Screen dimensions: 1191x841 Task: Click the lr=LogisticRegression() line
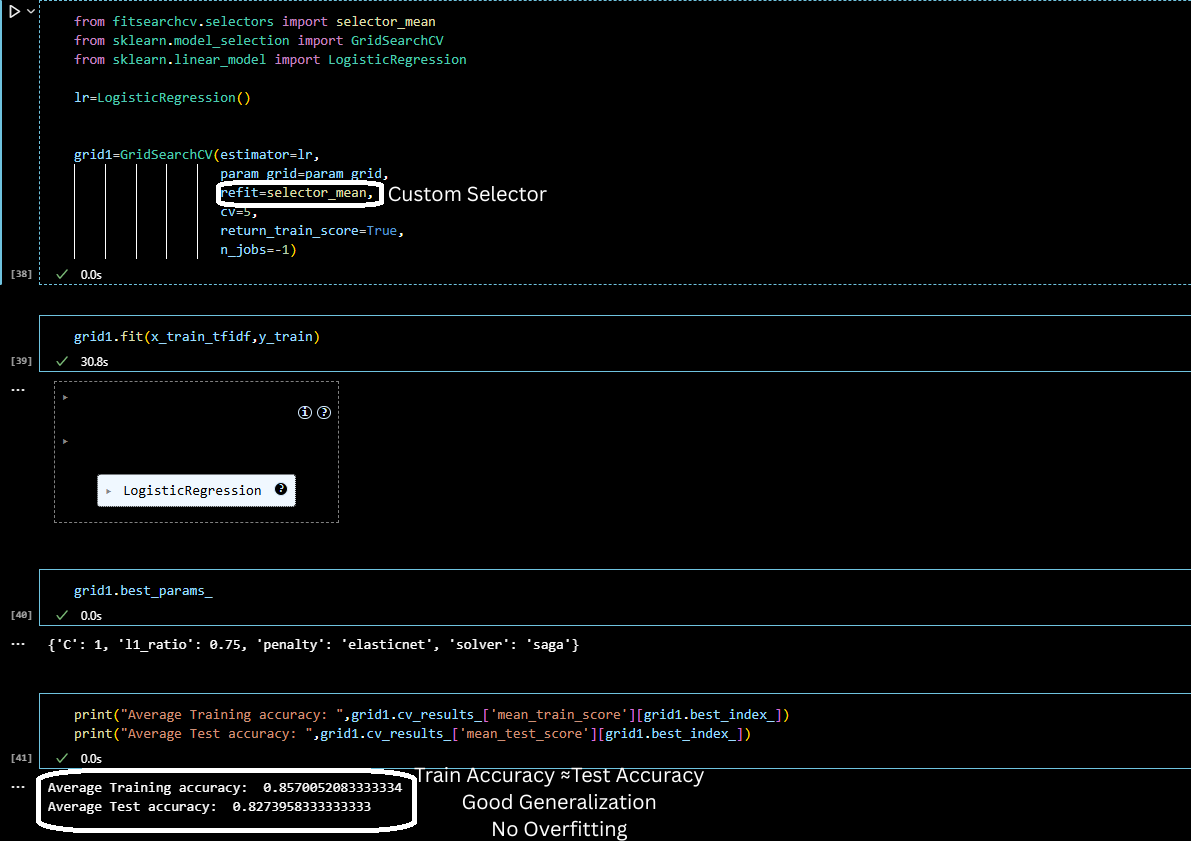(x=162, y=97)
